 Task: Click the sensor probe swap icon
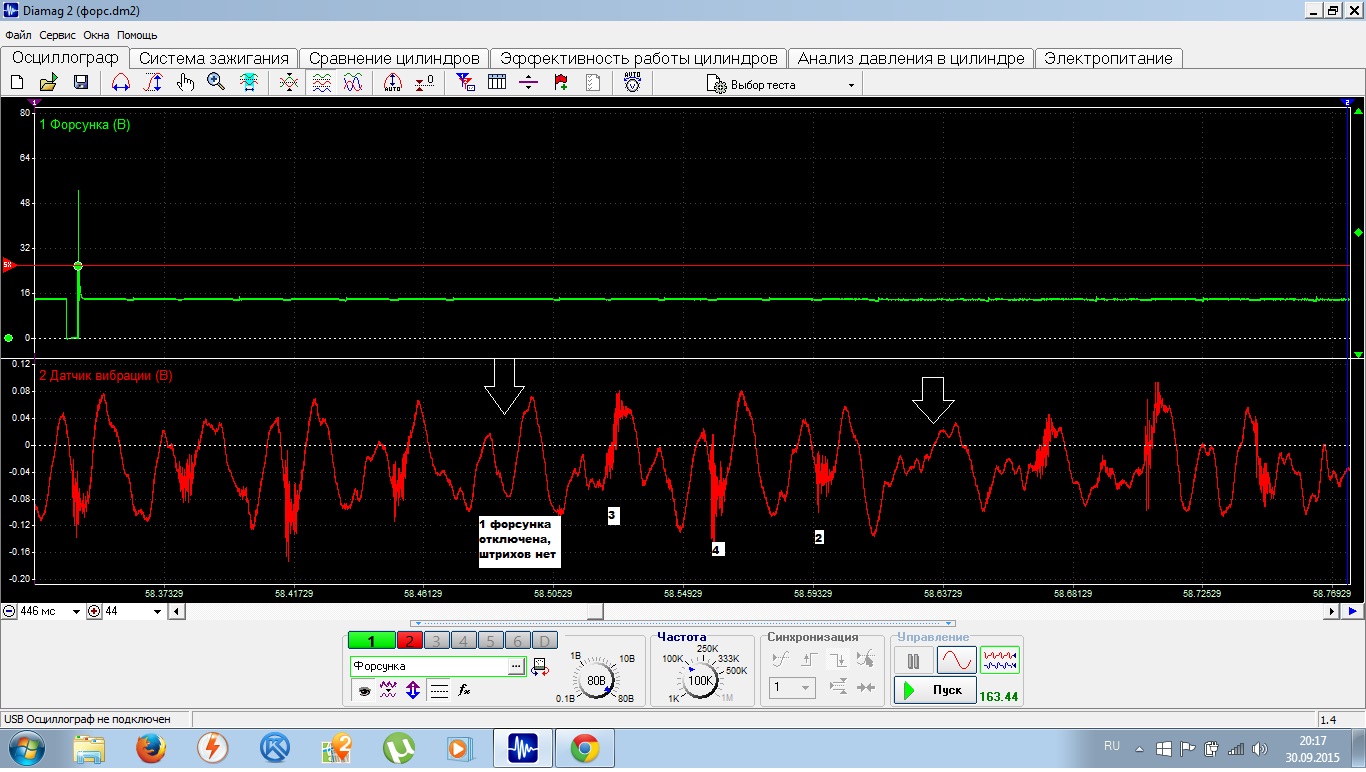tap(541, 666)
